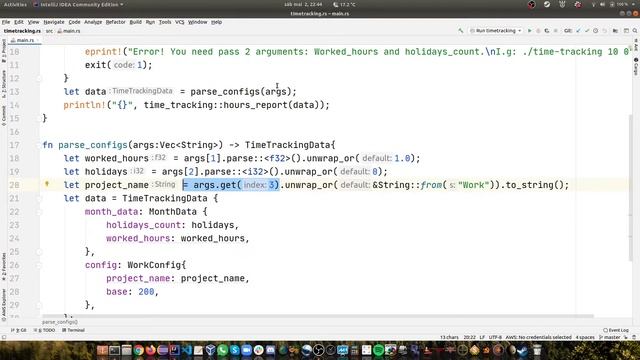Open the Favorites tool window on left edge
The height and width of the screenshot is (360, 640).
(x=4, y=267)
